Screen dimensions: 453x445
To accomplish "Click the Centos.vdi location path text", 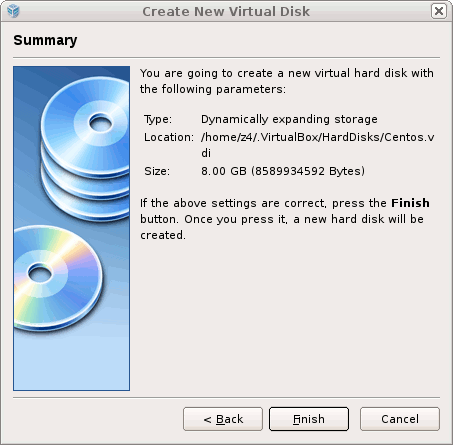I will point(317,145).
